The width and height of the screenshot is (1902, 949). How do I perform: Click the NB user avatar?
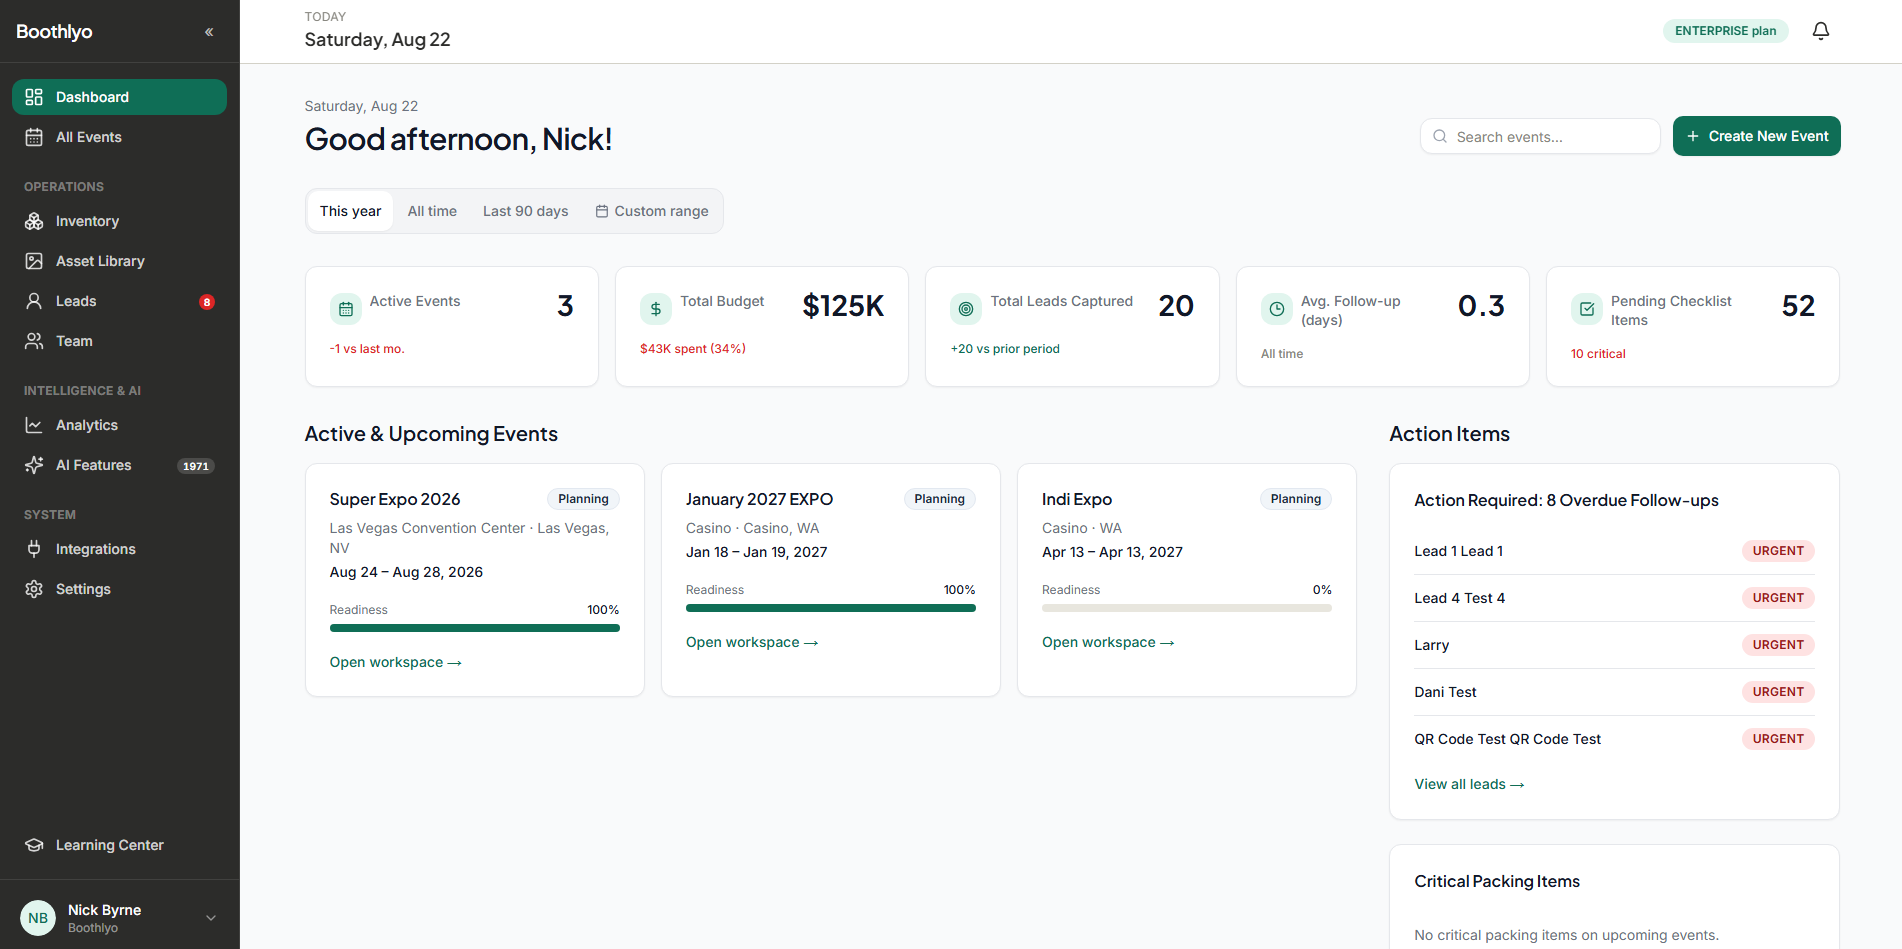coord(38,918)
